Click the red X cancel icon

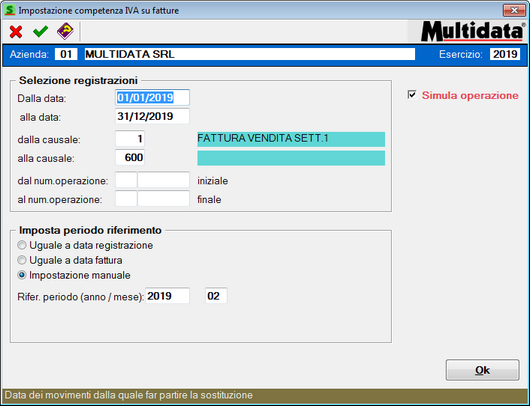pyautogui.click(x=16, y=32)
